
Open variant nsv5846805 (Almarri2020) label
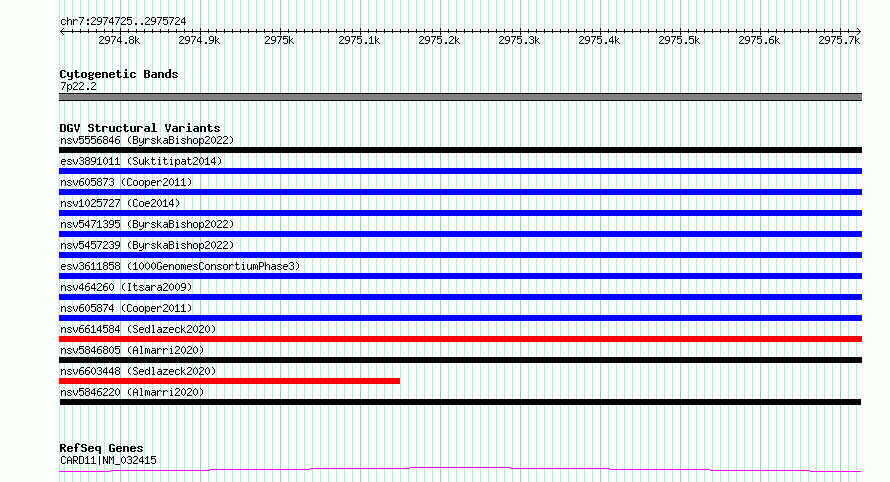coord(132,350)
